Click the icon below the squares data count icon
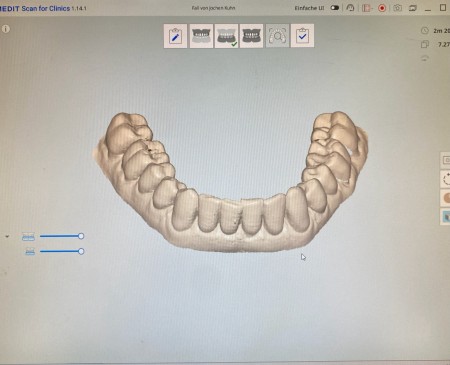This screenshot has height=365, width=450. (425, 58)
